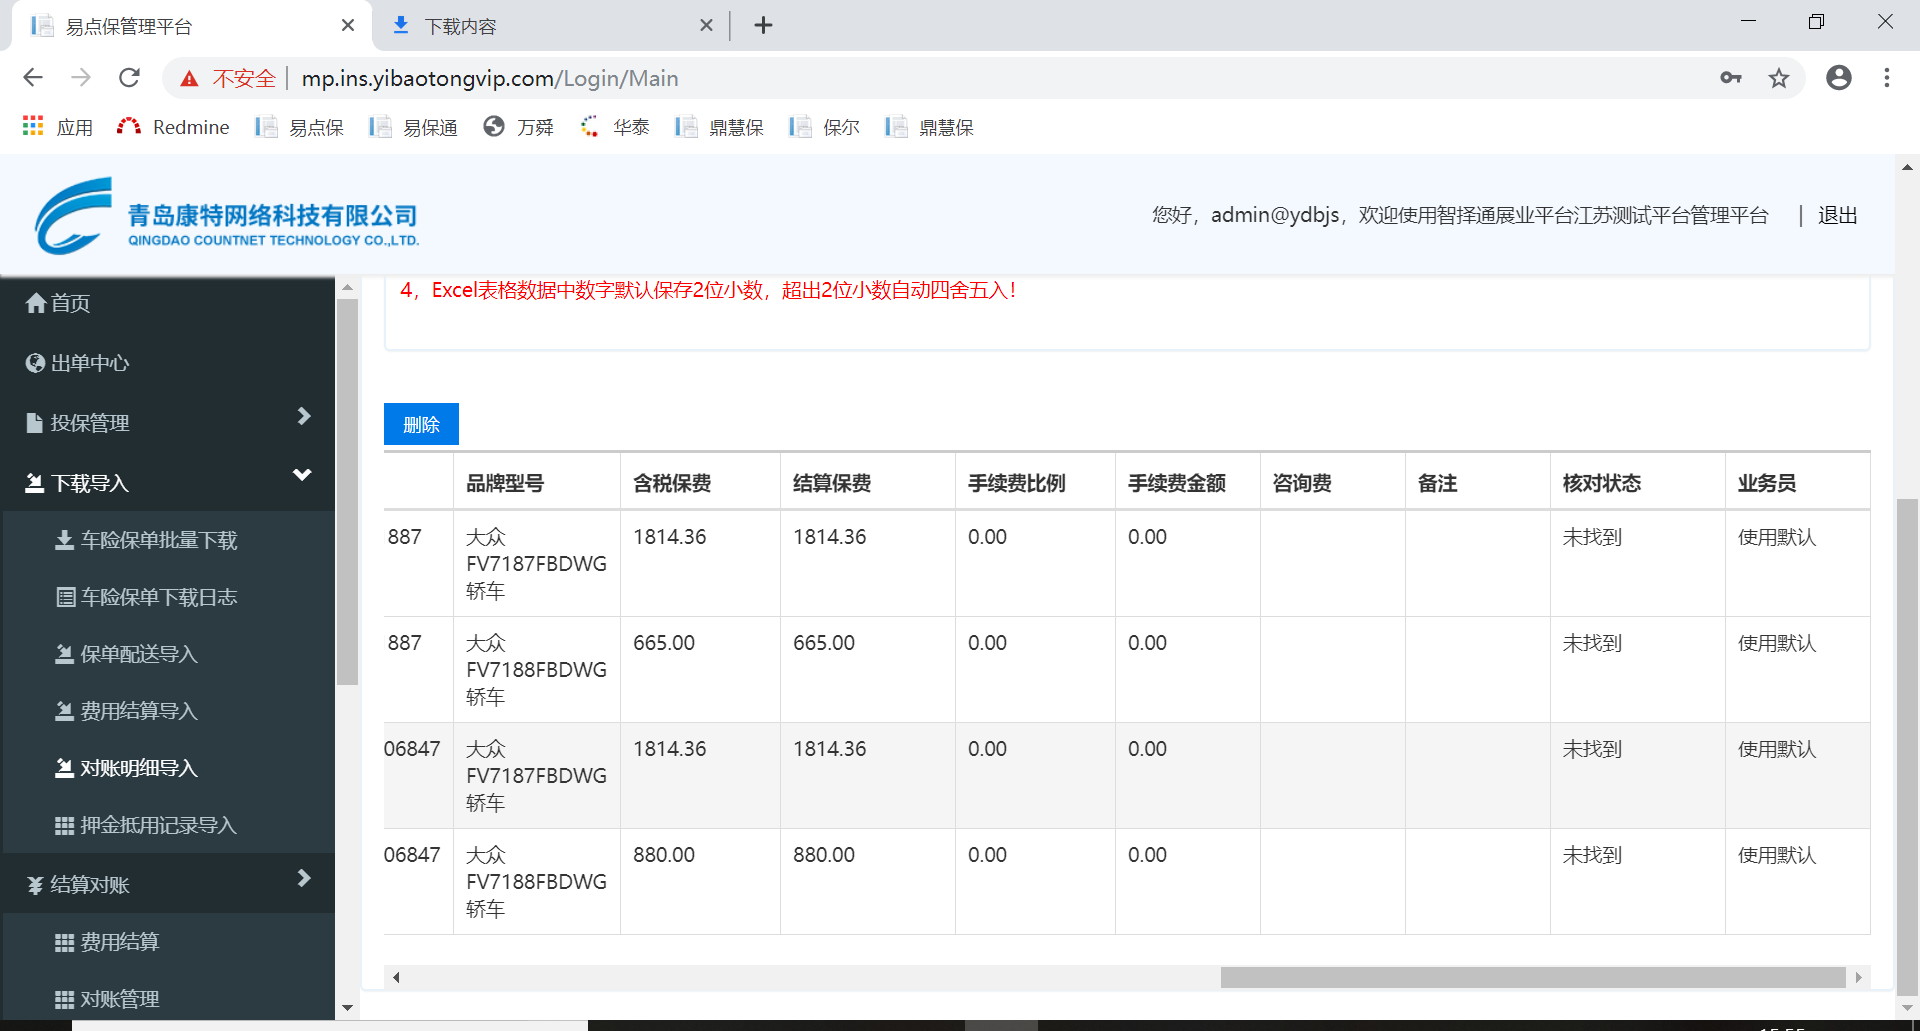Go to 首页 in the sidebar
This screenshot has height=1031, width=1920.
70,303
